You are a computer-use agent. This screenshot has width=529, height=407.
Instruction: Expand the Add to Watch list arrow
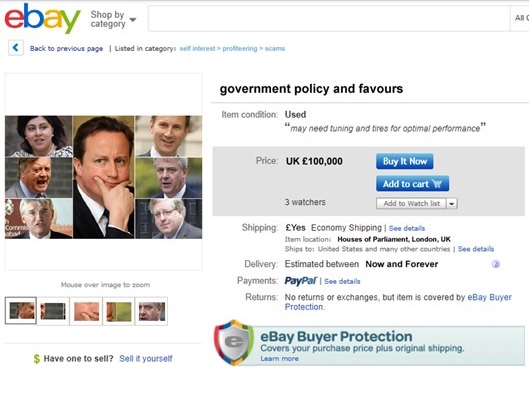click(452, 204)
